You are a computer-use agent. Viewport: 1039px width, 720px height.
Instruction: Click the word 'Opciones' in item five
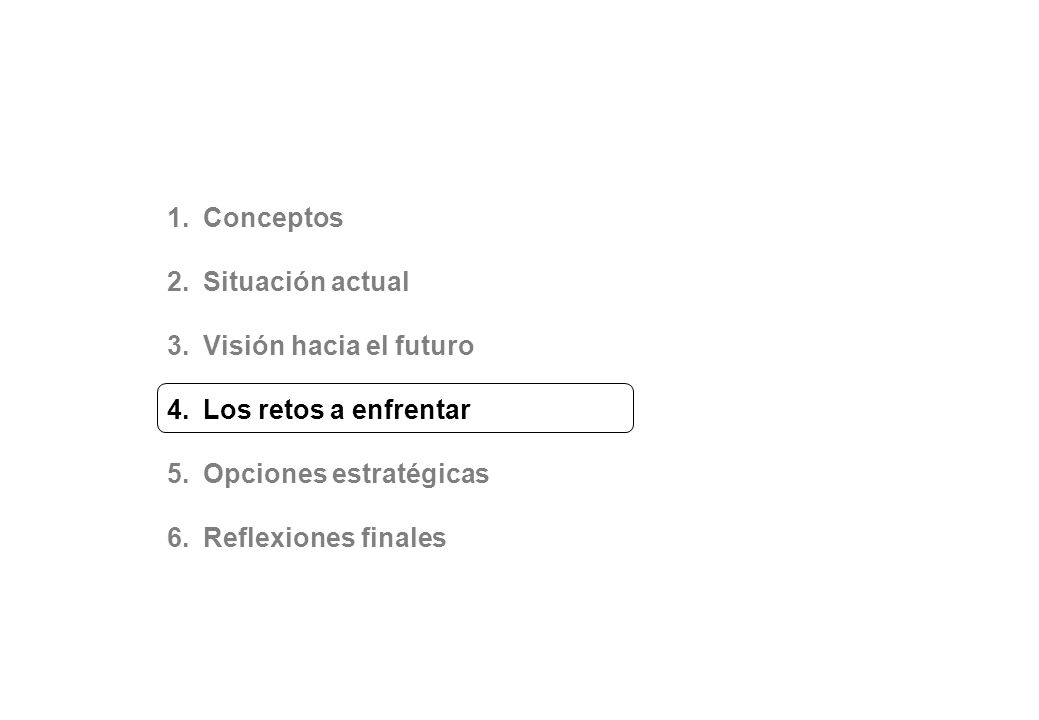[x=264, y=474]
